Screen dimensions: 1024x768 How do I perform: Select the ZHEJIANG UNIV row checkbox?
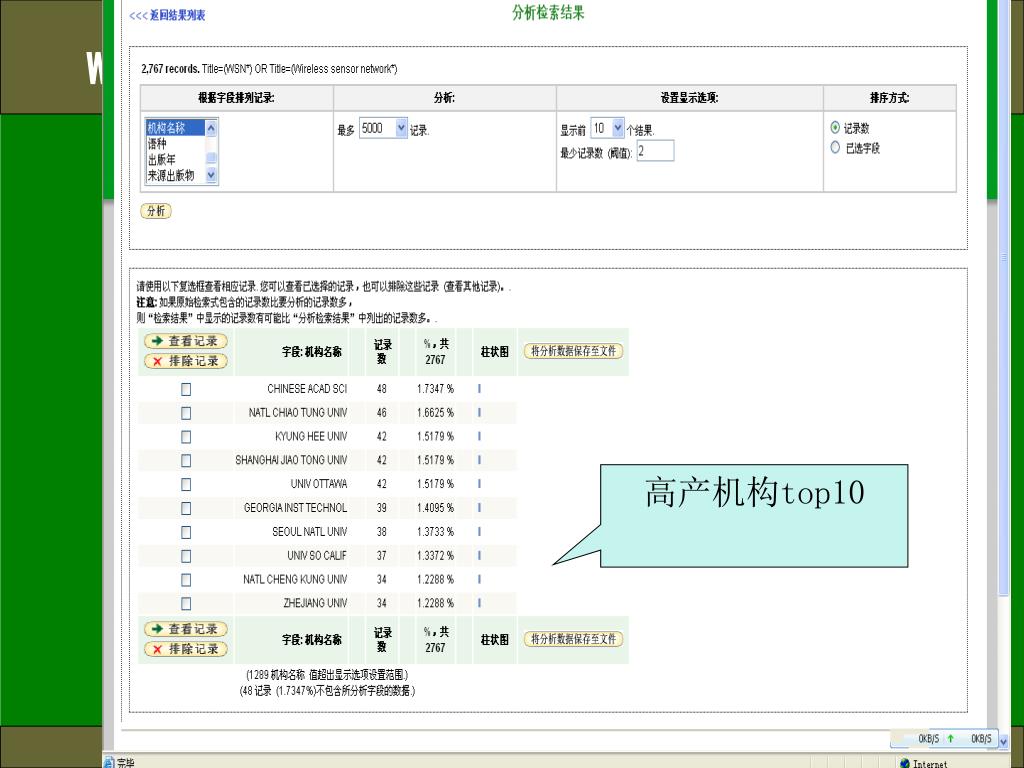[186, 603]
